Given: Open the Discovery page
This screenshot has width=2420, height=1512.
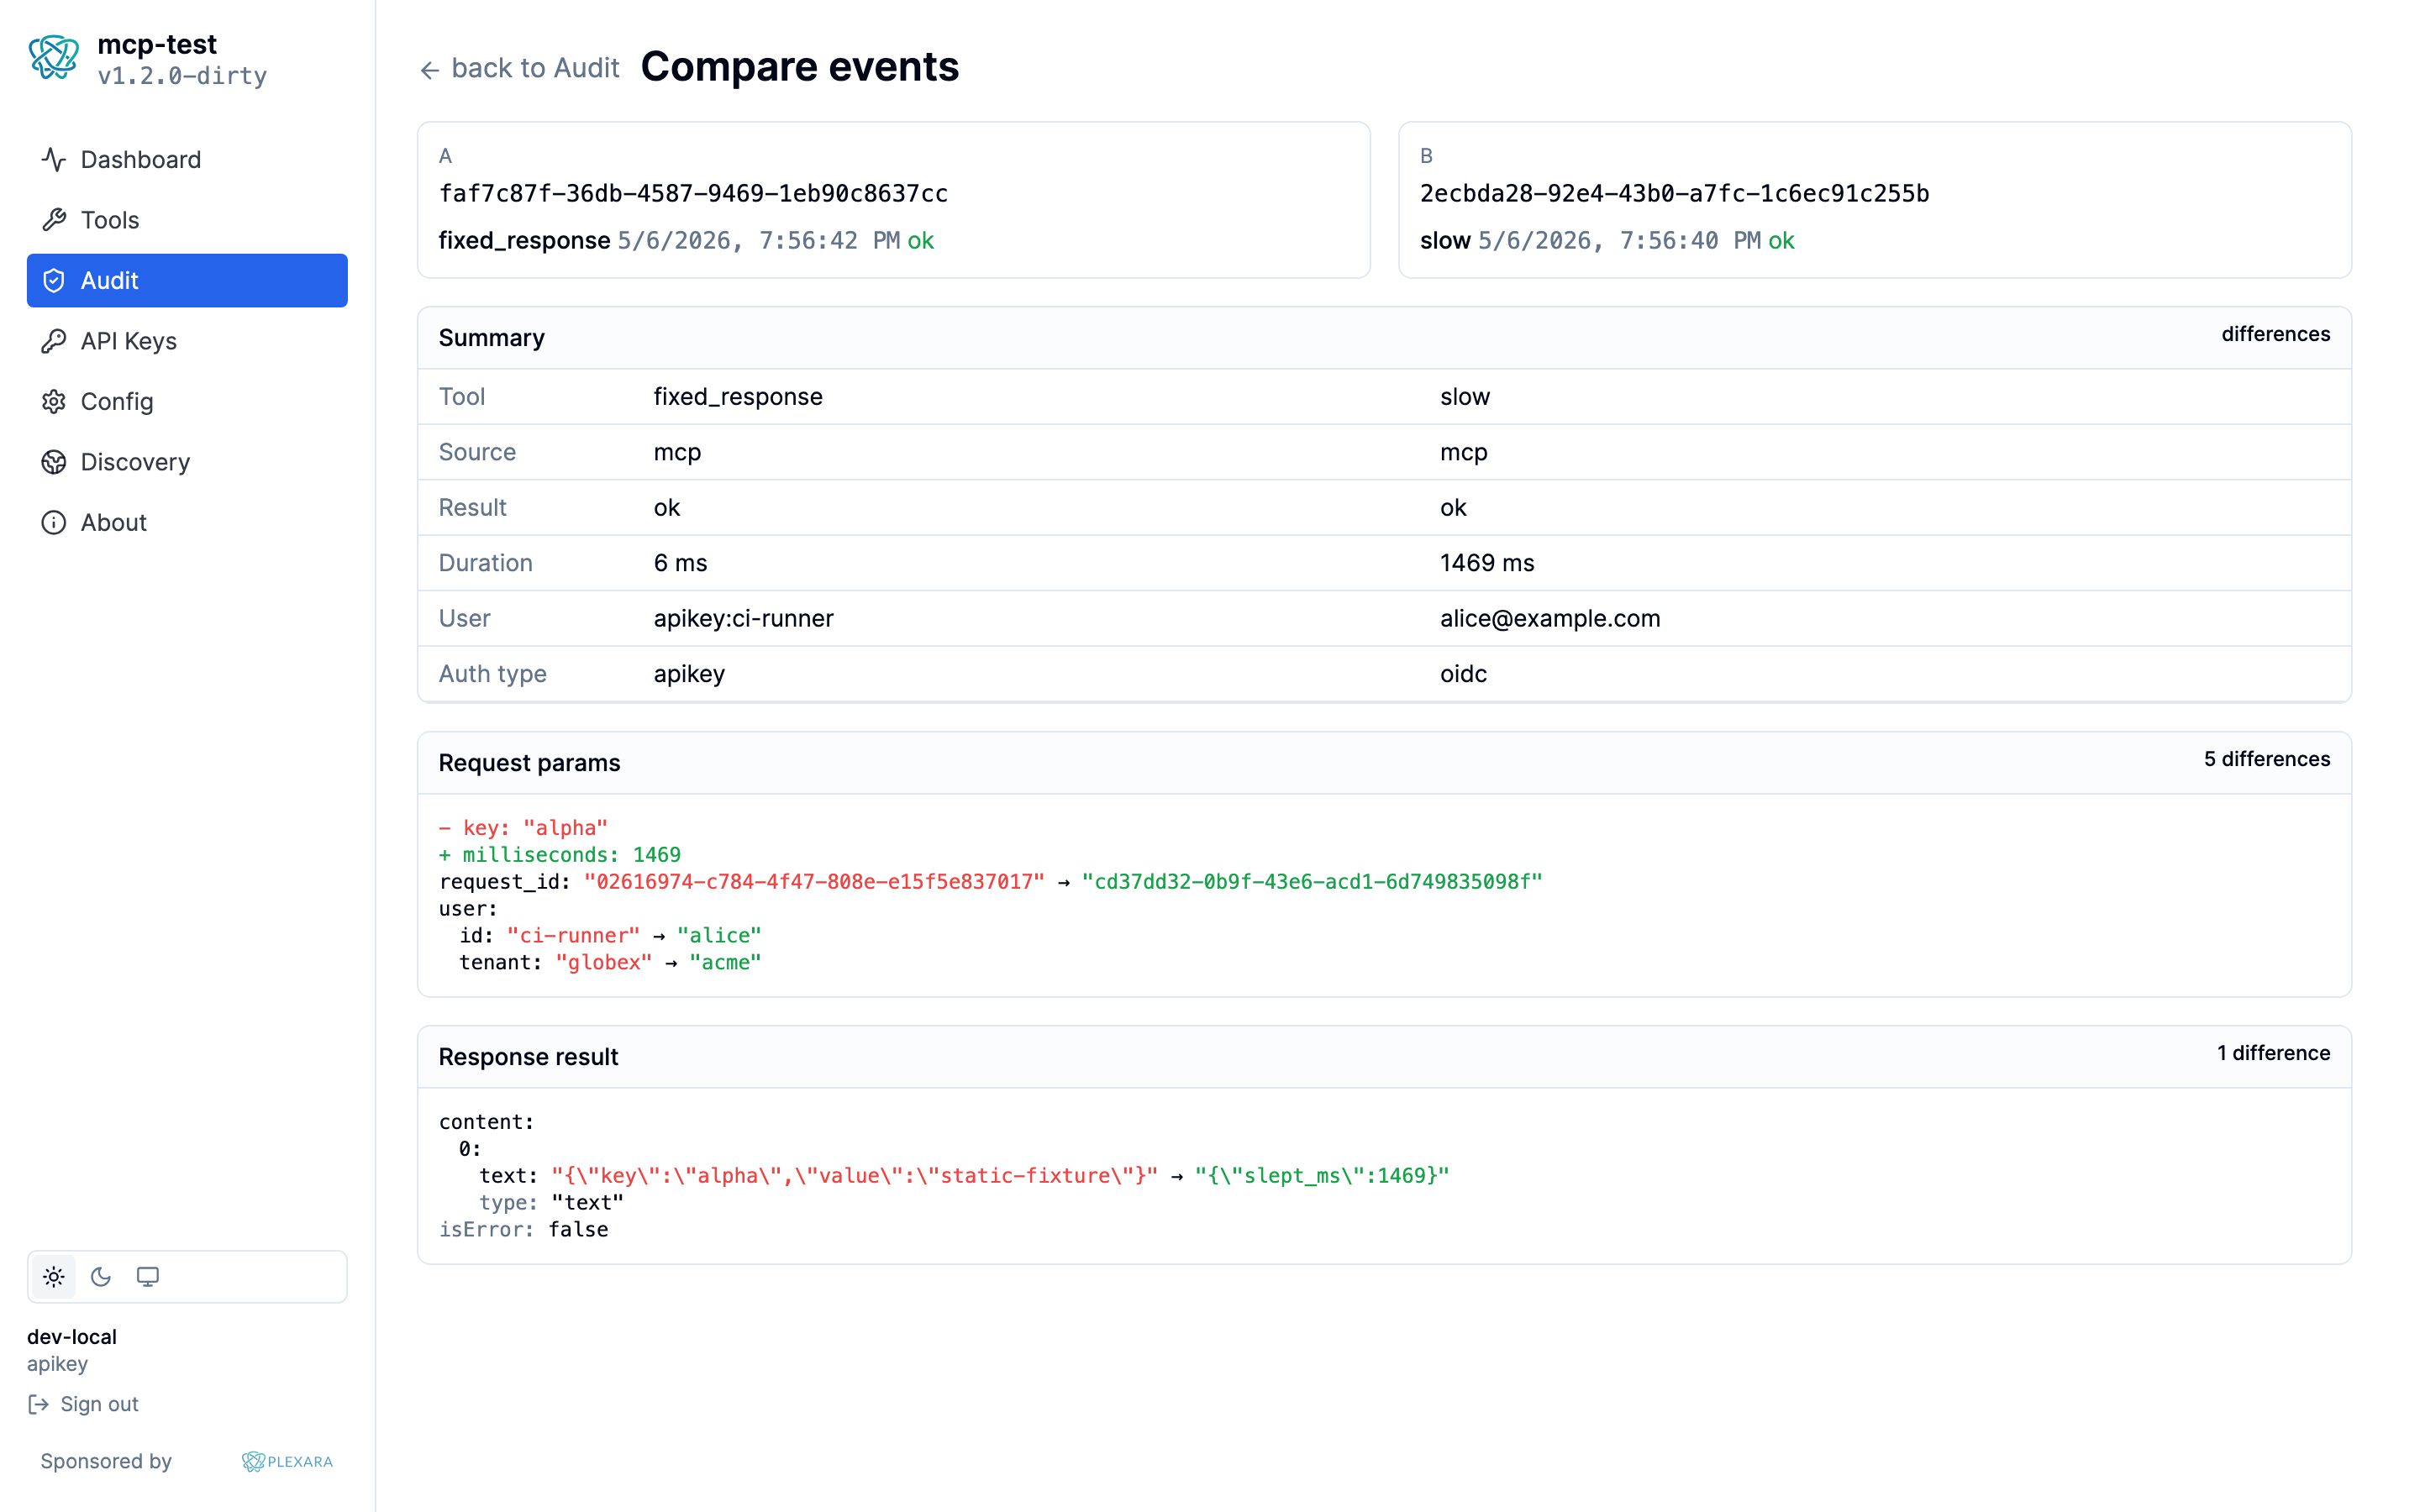Looking at the screenshot, I should (187, 462).
